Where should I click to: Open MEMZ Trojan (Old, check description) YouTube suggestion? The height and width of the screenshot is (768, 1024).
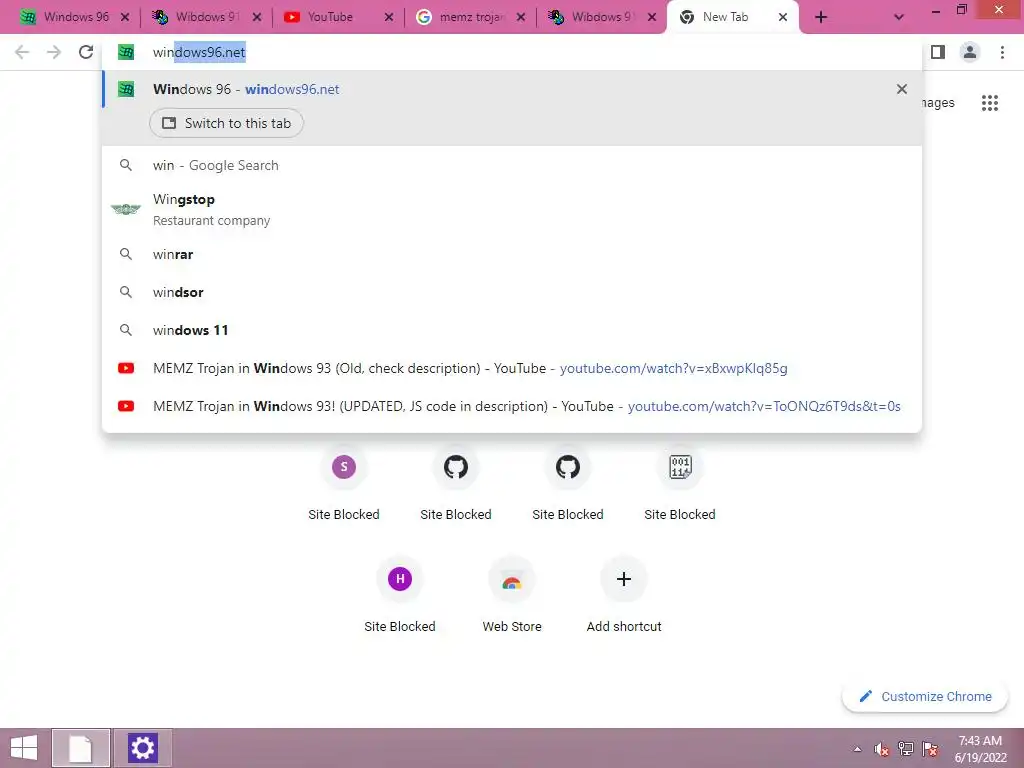pos(512,368)
